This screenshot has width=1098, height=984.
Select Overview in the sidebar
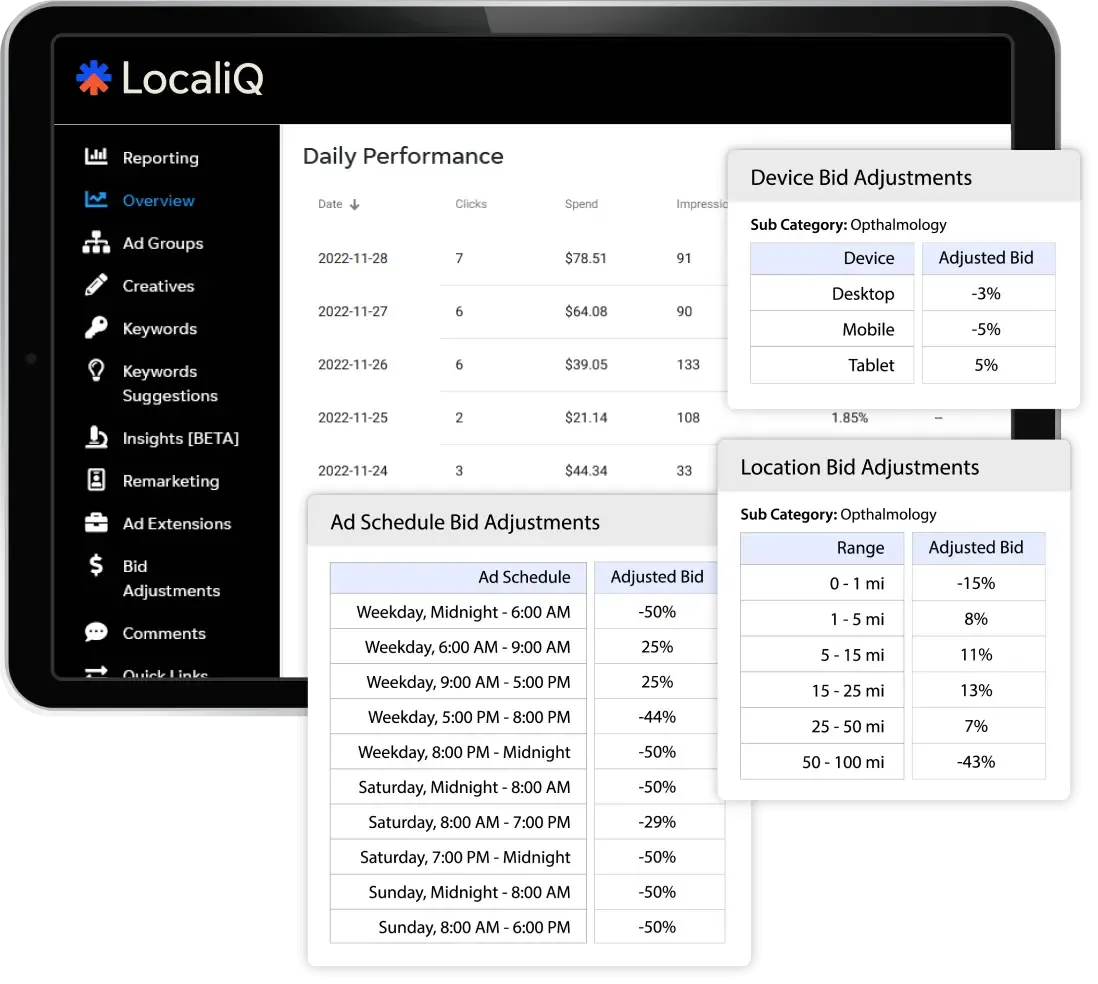pos(158,200)
